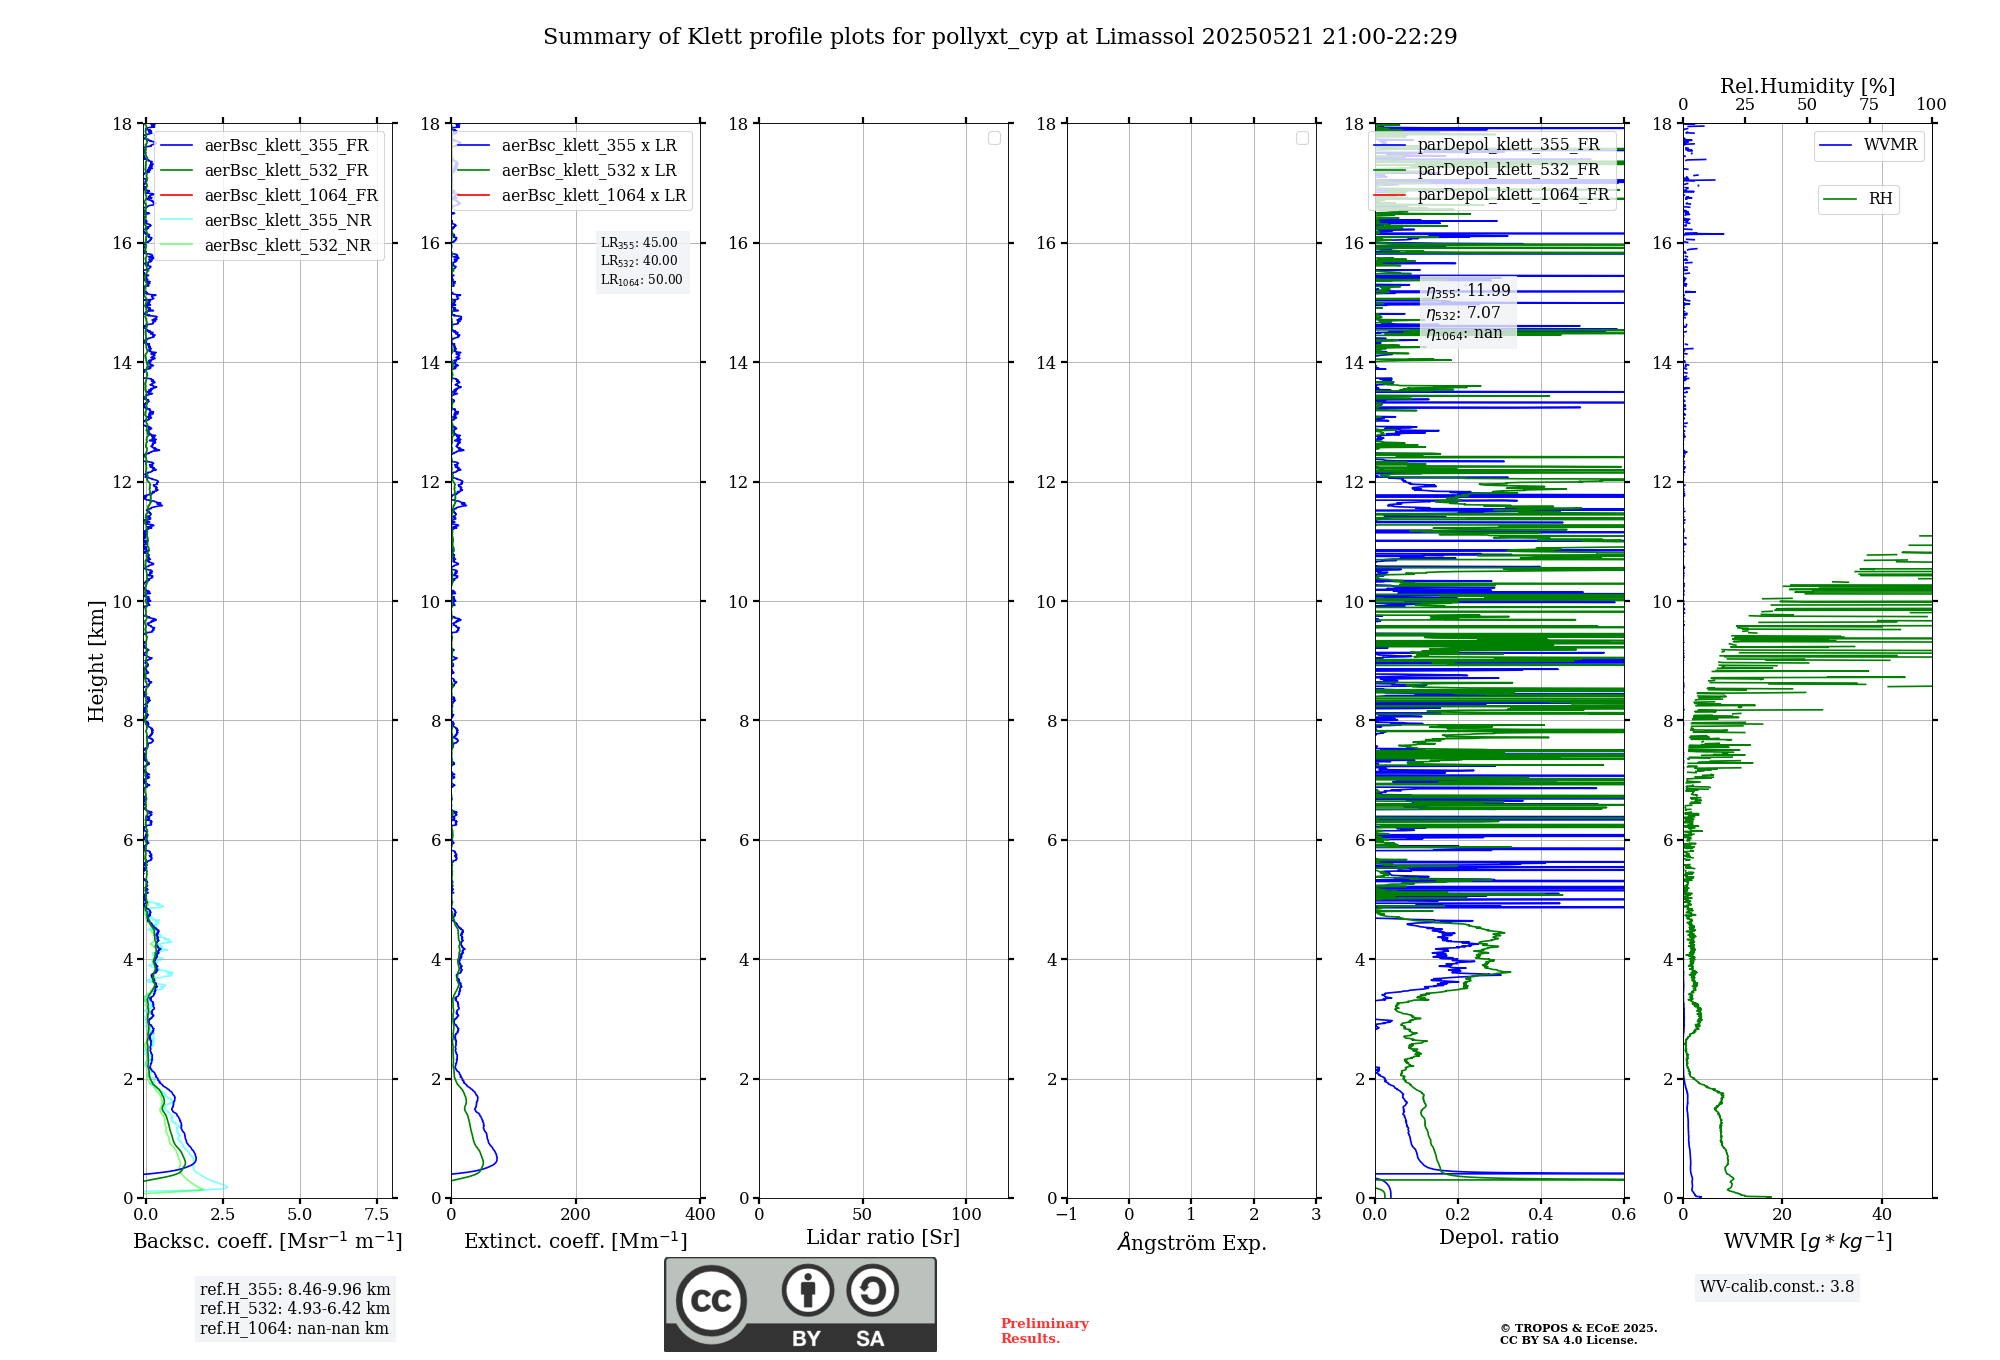Click the η355: 11.99 annotation
The image size is (2000, 1360).
point(1468,291)
